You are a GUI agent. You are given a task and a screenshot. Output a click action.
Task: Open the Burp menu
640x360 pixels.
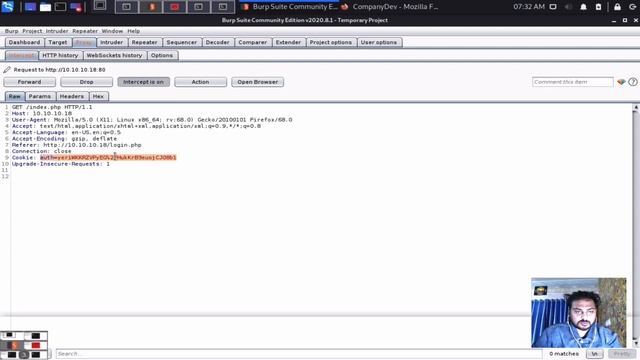(11, 31)
